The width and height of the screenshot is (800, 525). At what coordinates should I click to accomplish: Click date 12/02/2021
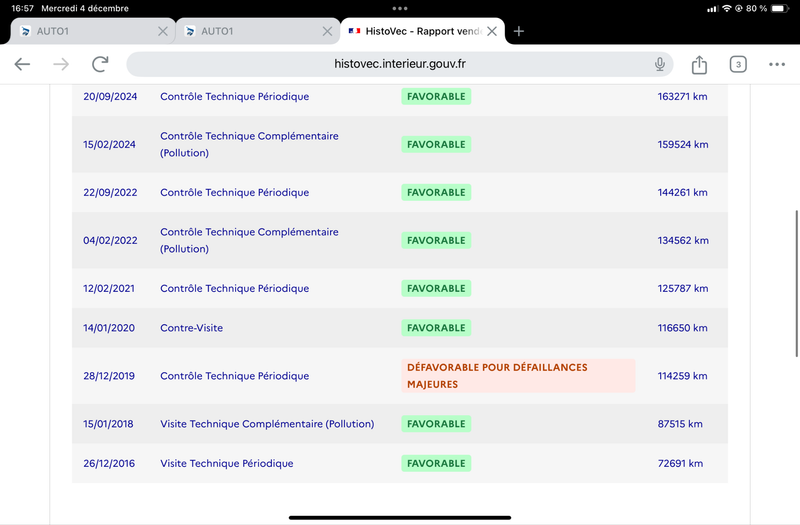(109, 288)
